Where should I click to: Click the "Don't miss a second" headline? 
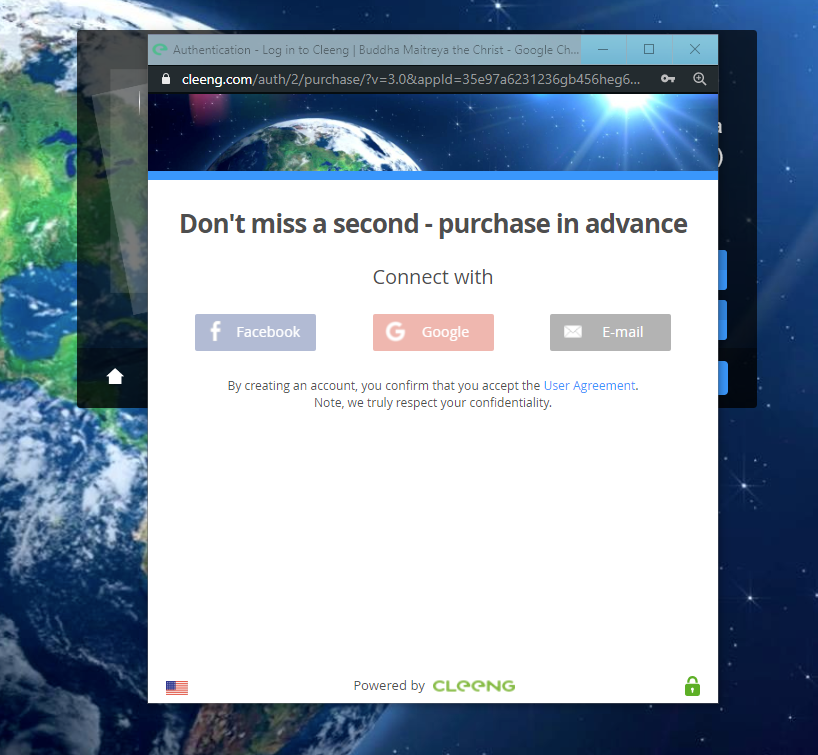(x=433, y=224)
